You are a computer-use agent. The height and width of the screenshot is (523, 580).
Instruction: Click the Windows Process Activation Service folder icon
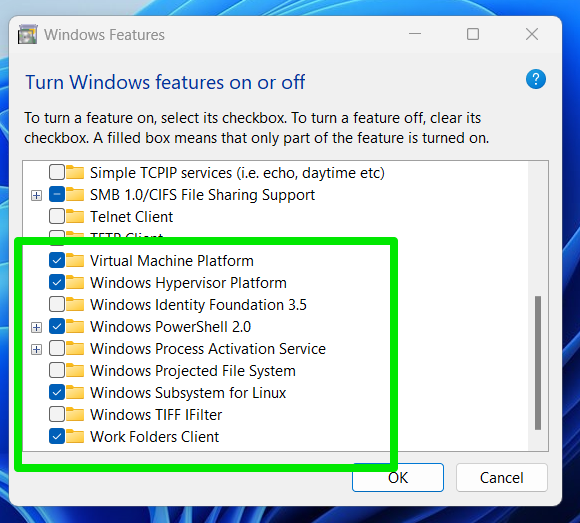pyautogui.click(x=75, y=348)
